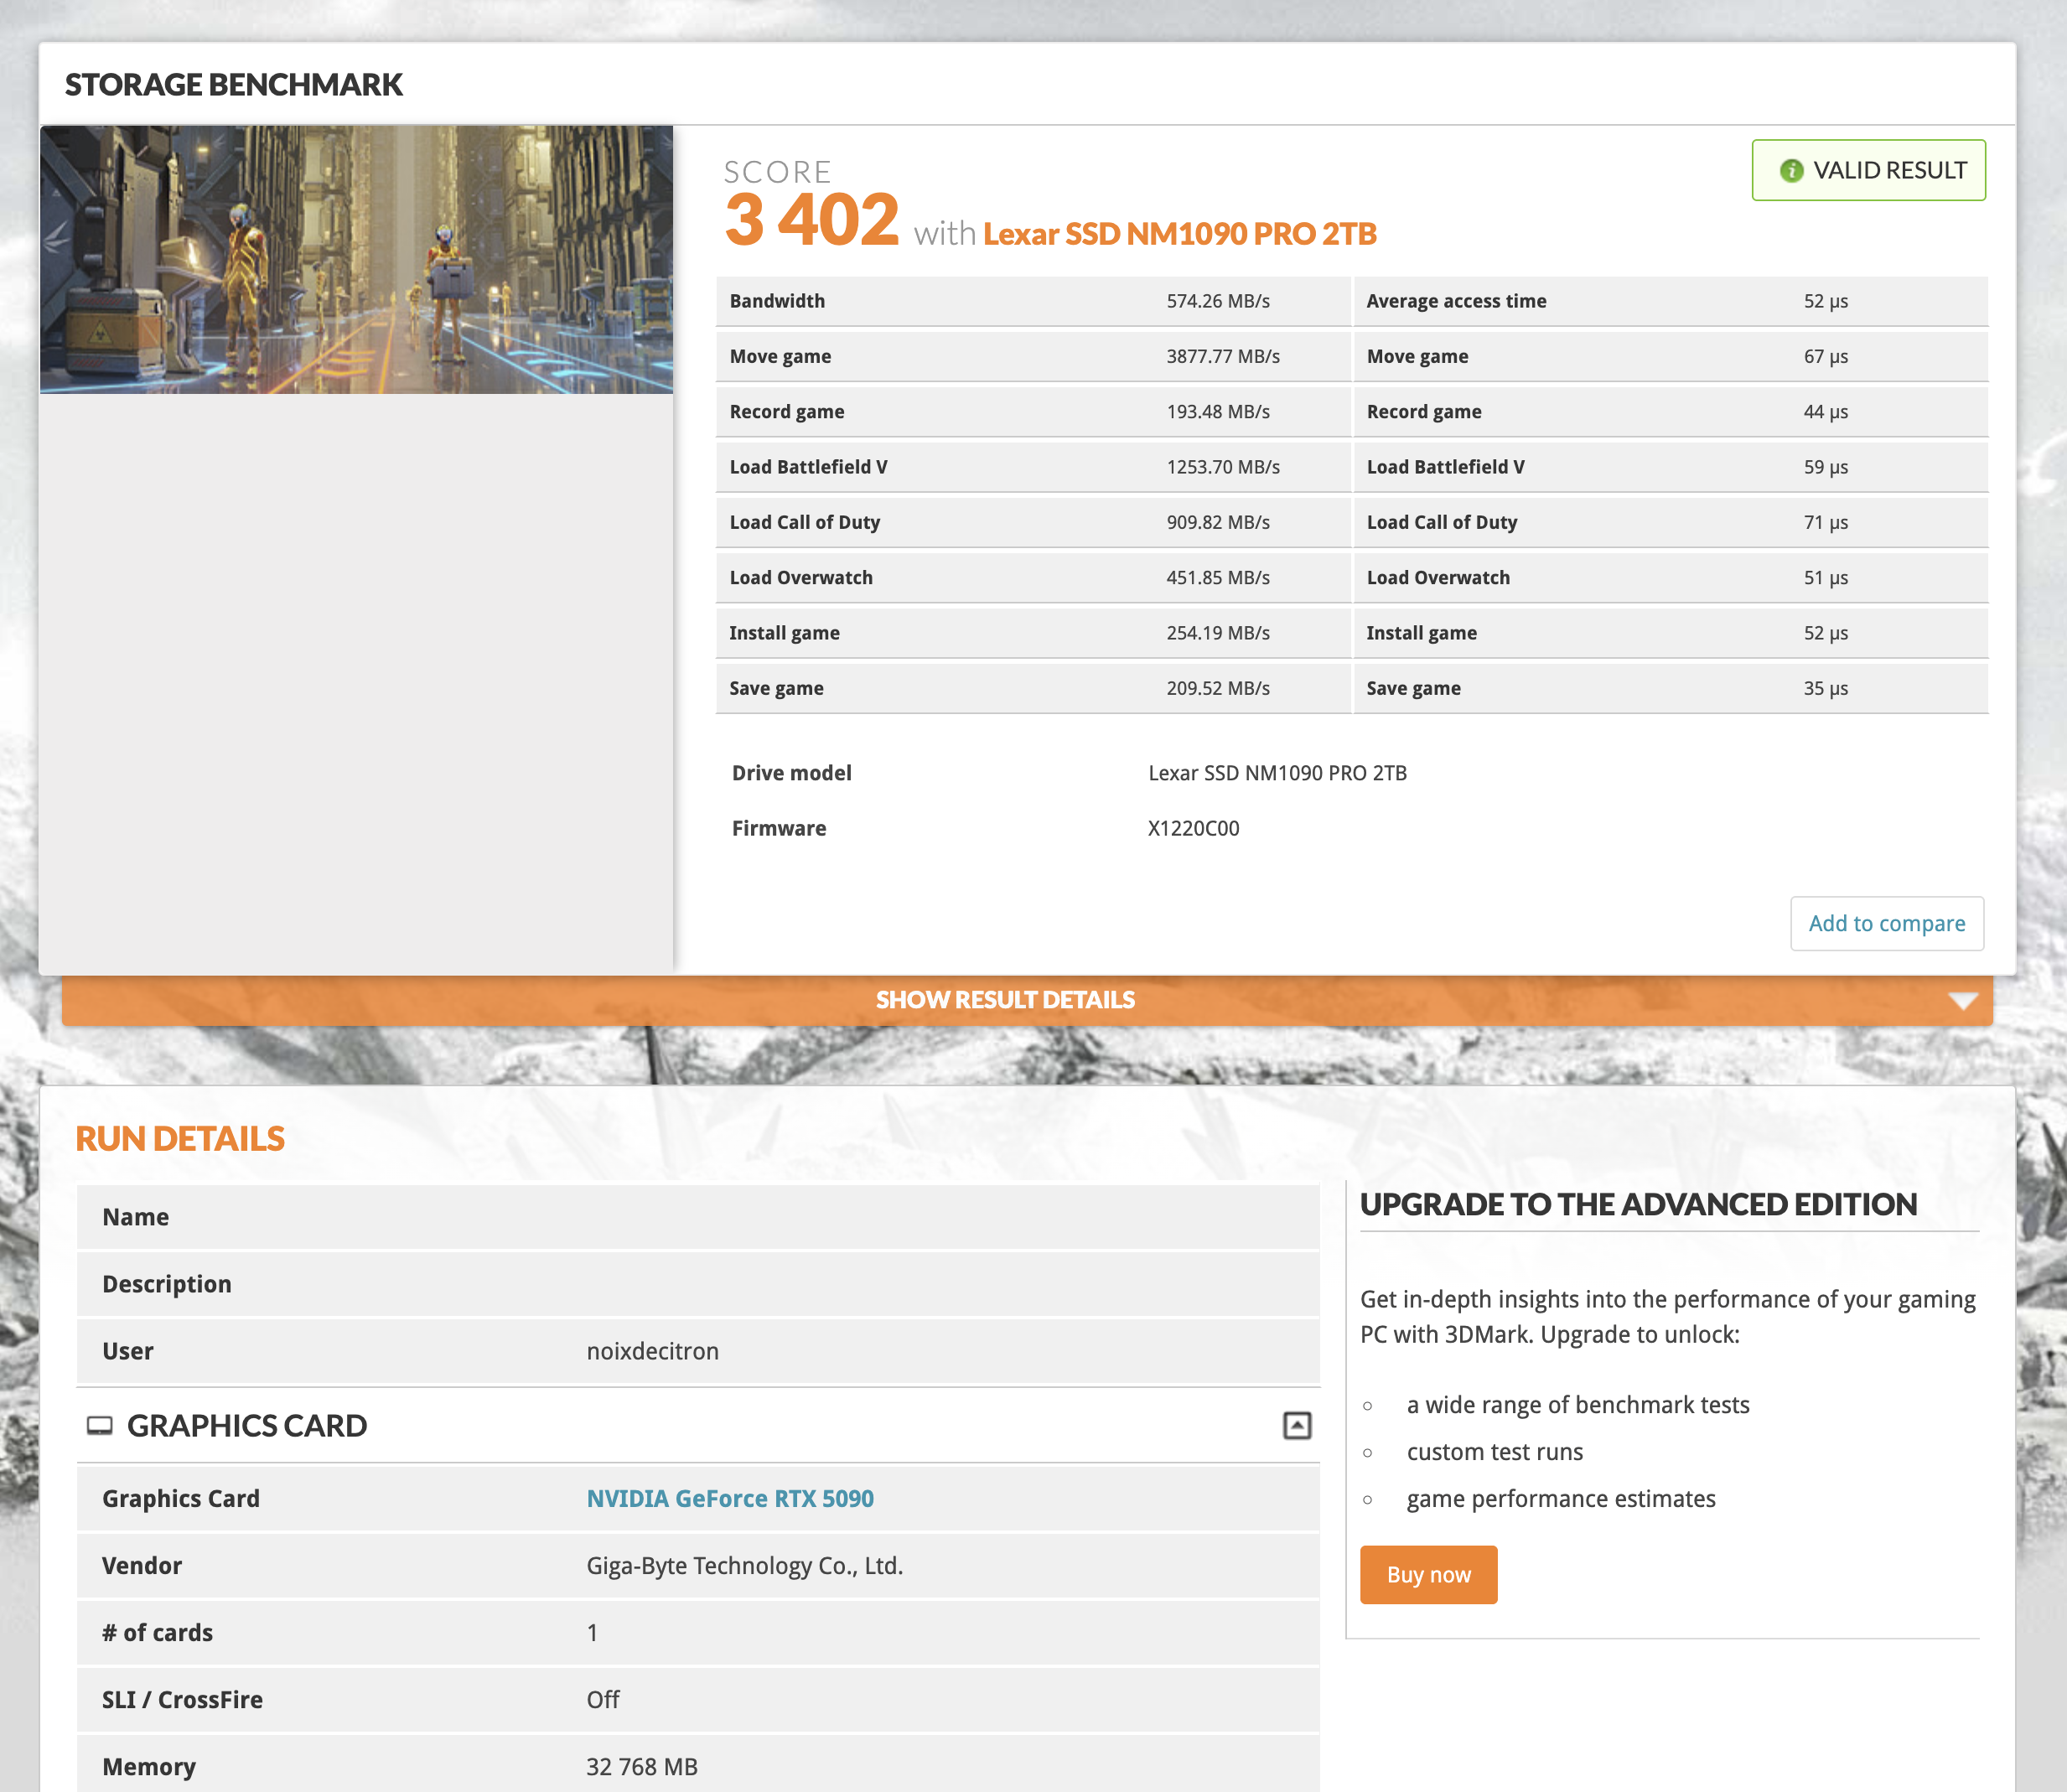Screen dimensions: 2067x1792
Task: Click the Storage Benchmark scene thumbnail
Action: [x=356, y=259]
